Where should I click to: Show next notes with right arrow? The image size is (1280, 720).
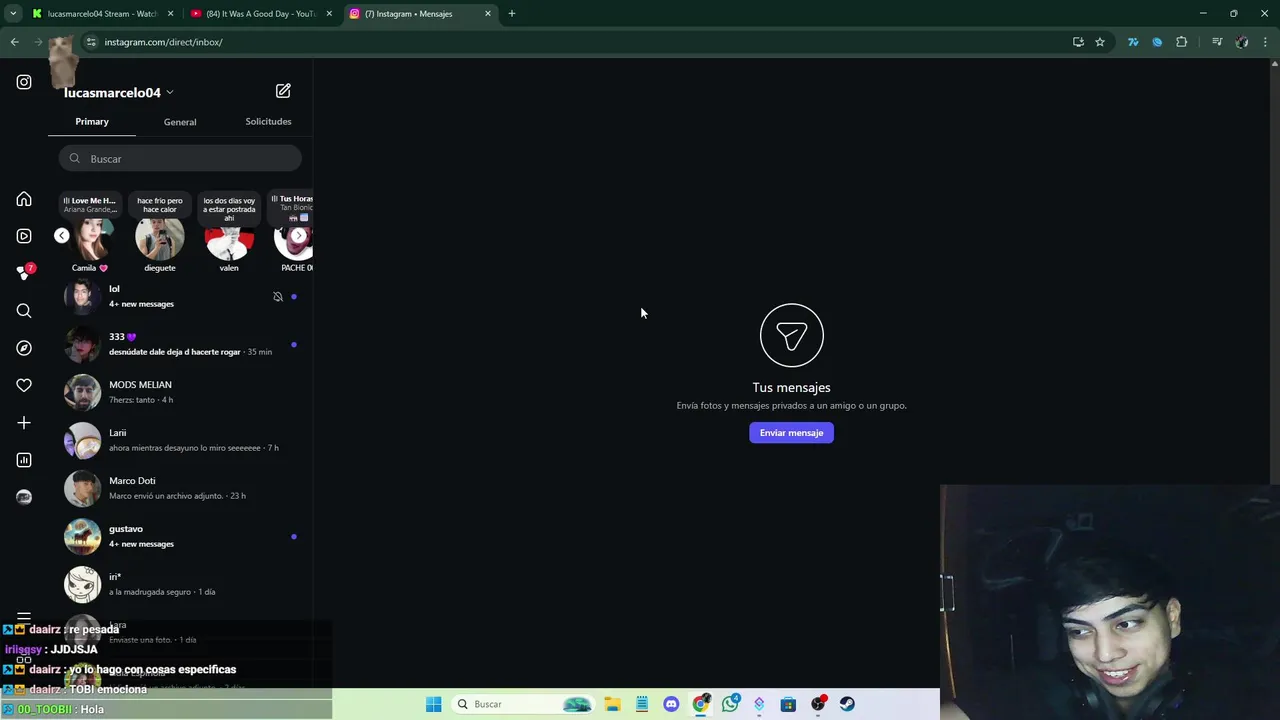pos(298,236)
